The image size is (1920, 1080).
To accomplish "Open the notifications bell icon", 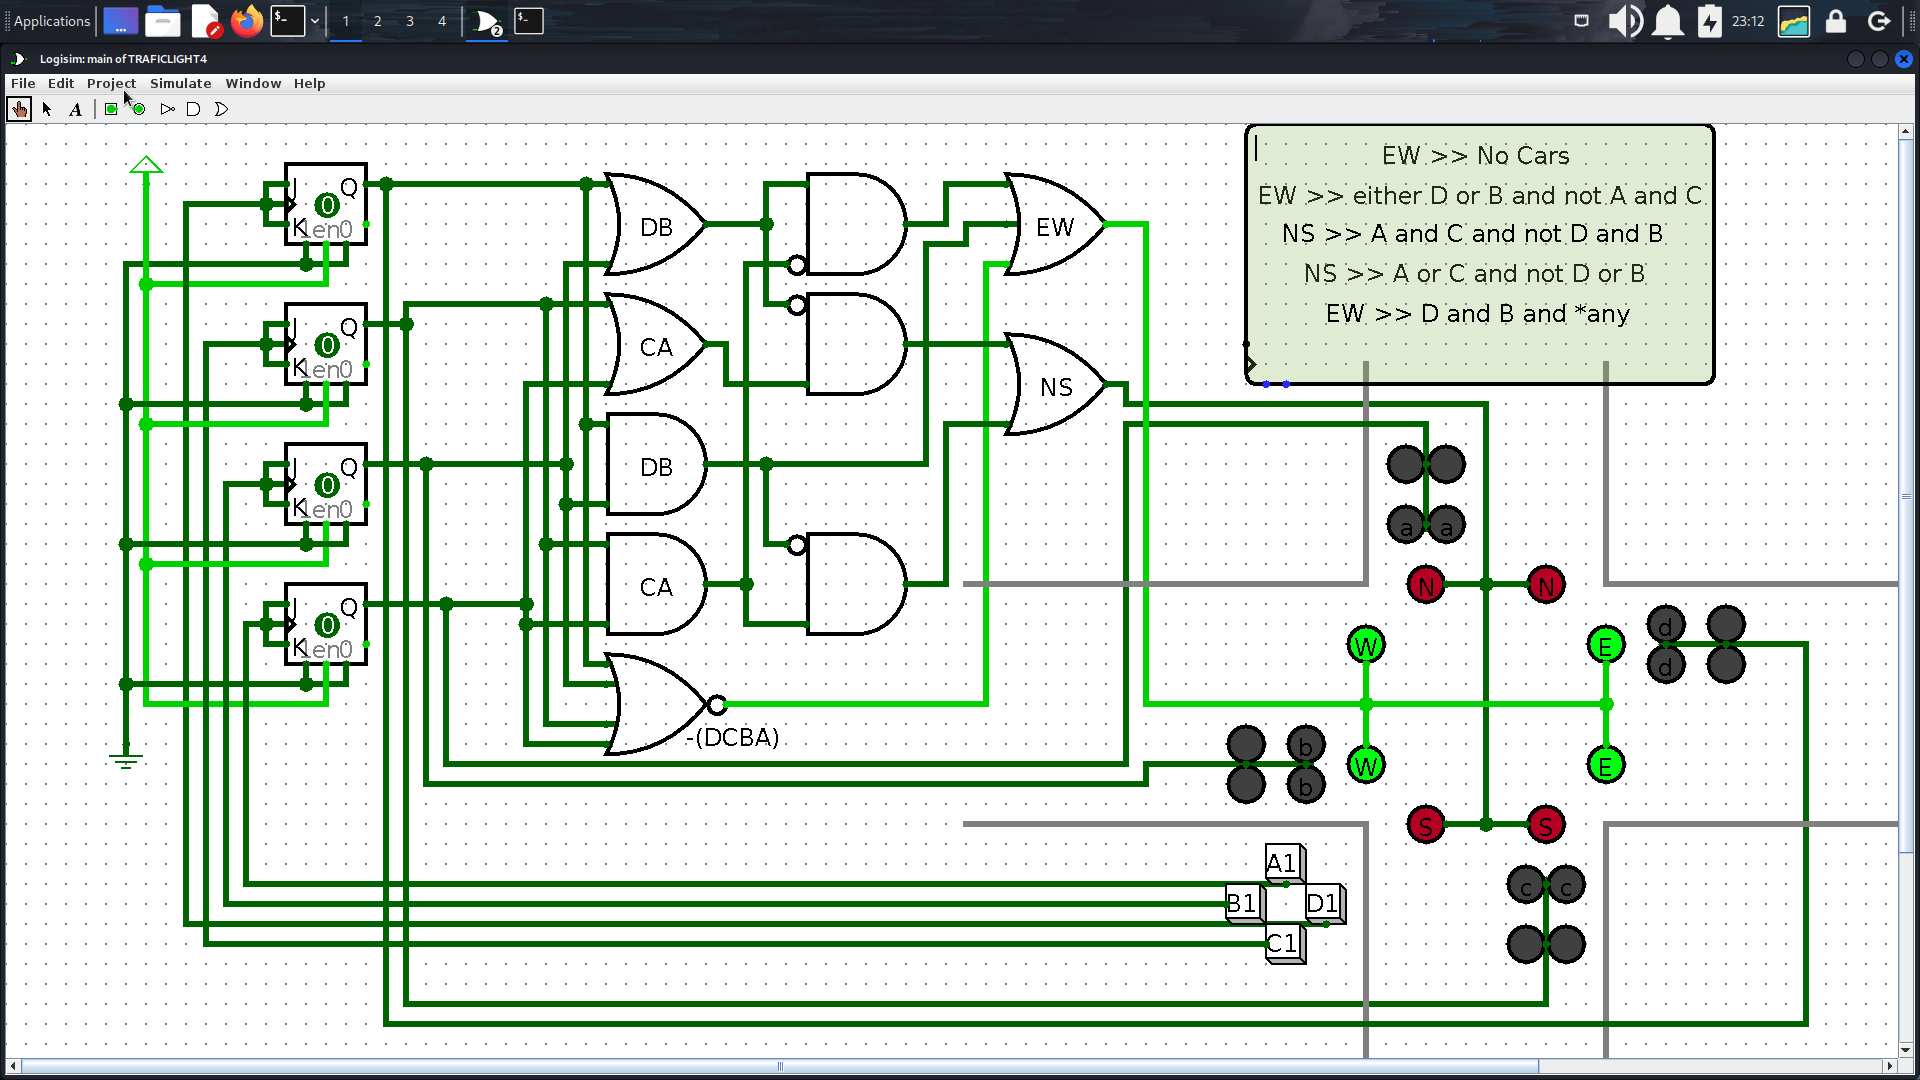I will point(1667,21).
